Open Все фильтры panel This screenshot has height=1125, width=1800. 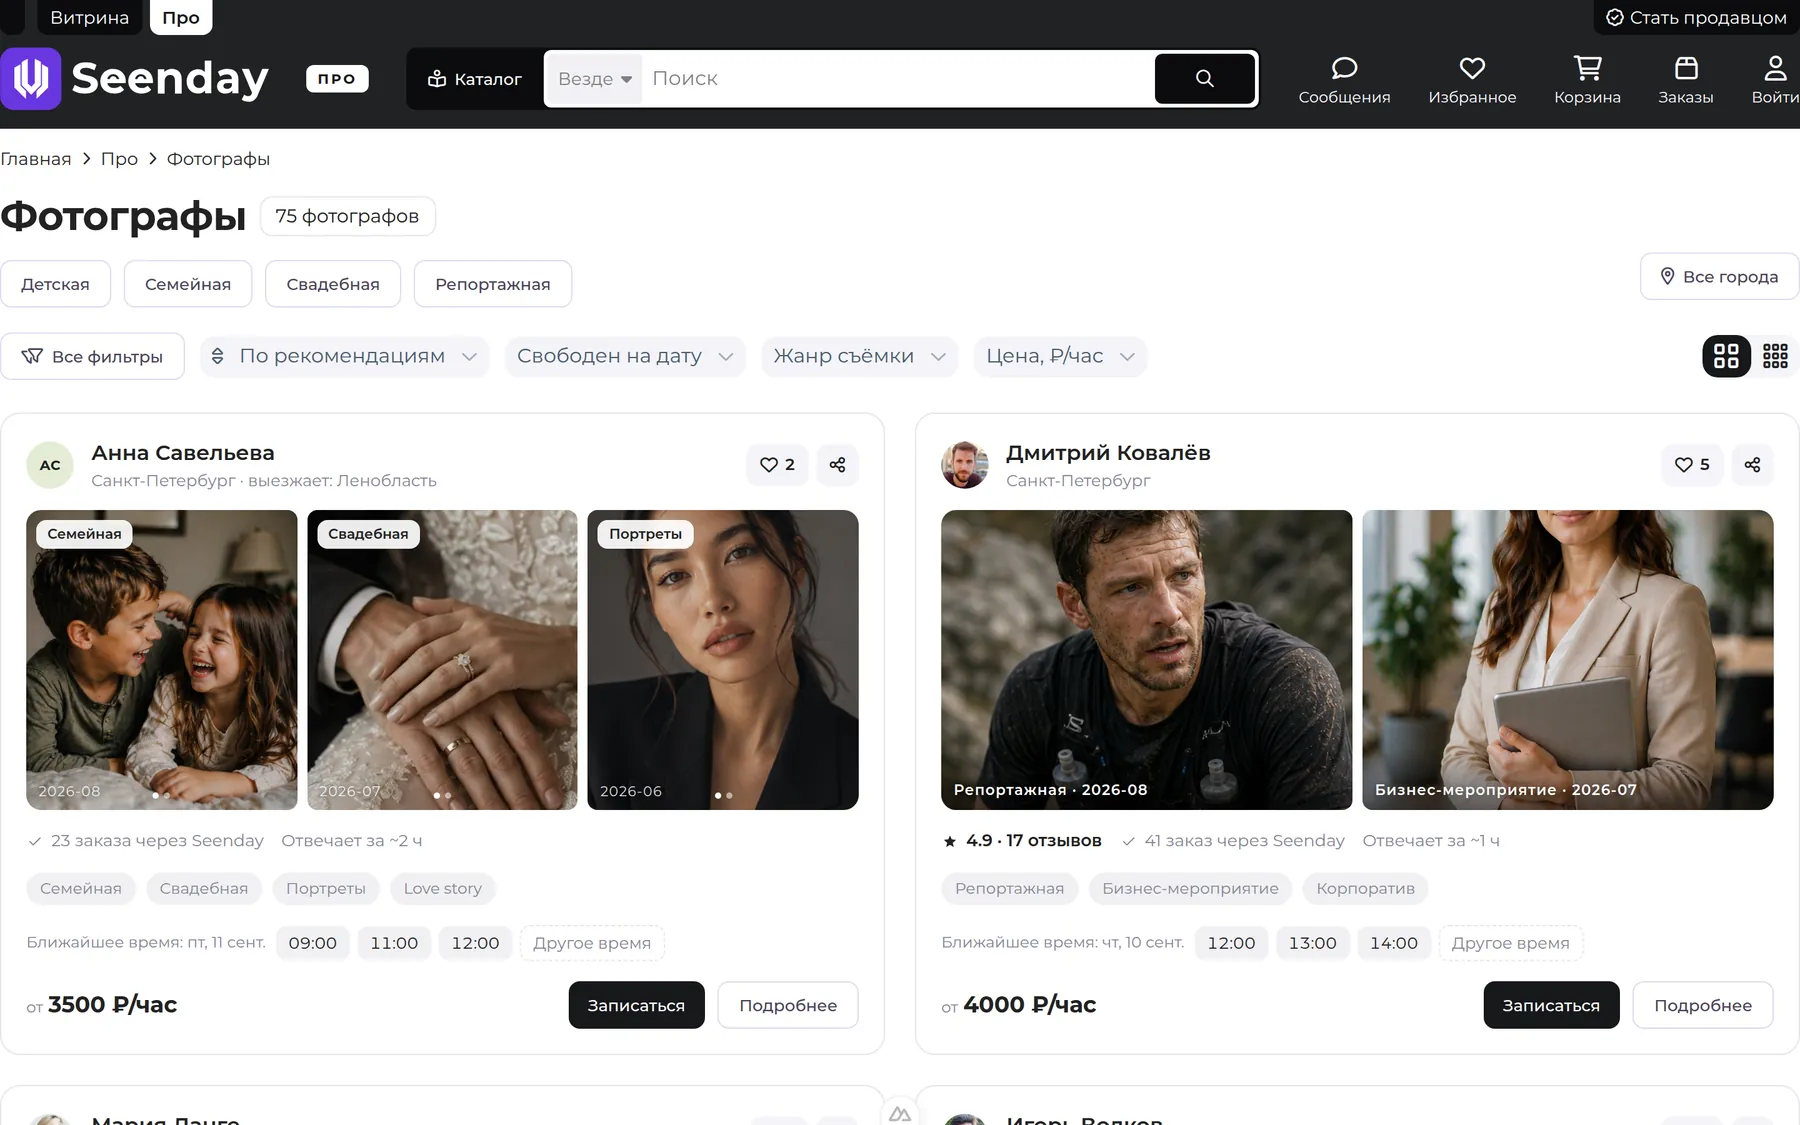[92, 357]
